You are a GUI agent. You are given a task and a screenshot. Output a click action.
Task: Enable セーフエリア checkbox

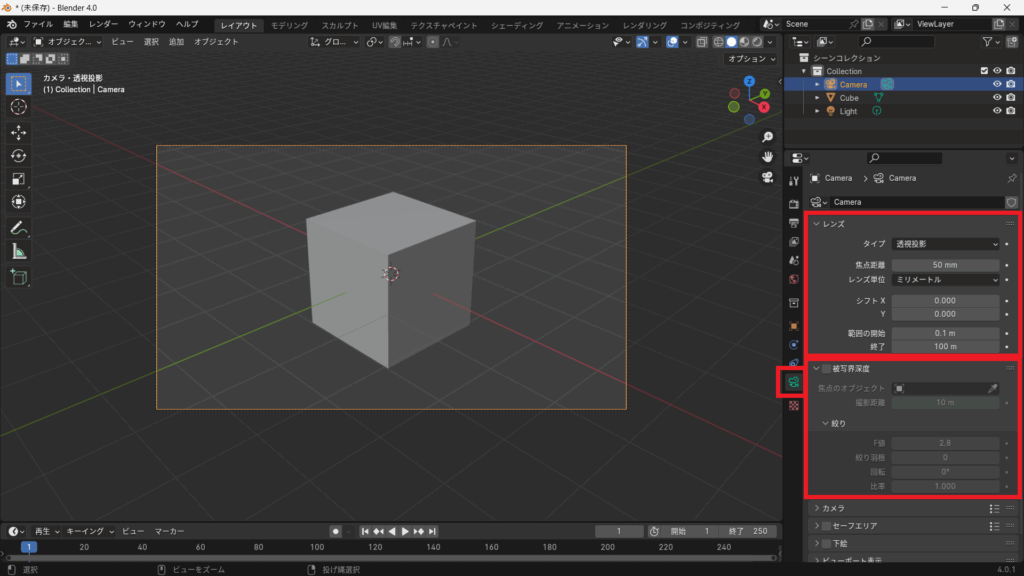point(826,526)
